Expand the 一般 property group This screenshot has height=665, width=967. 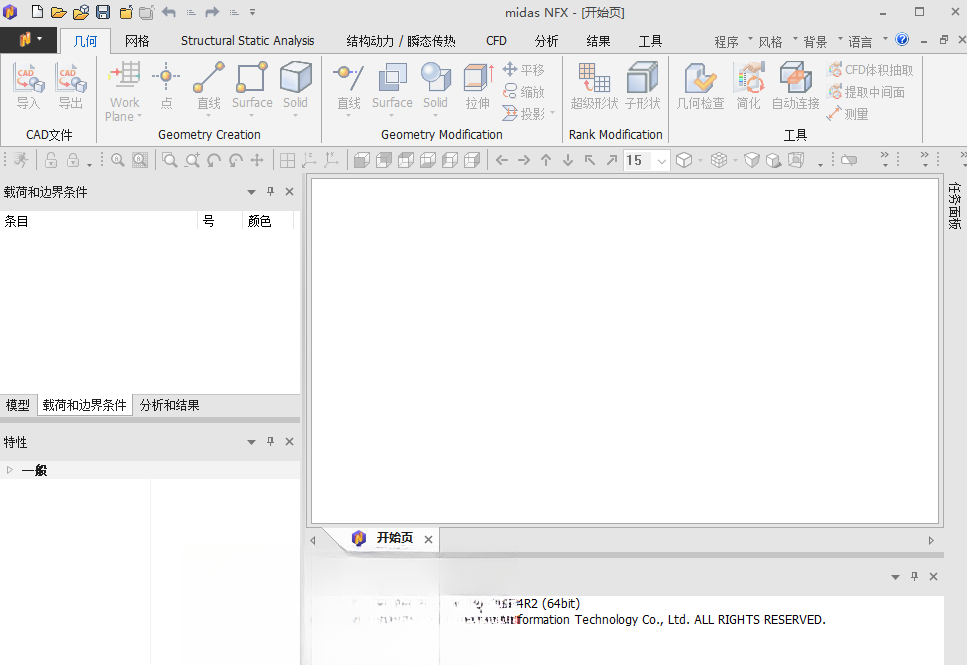(9, 470)
